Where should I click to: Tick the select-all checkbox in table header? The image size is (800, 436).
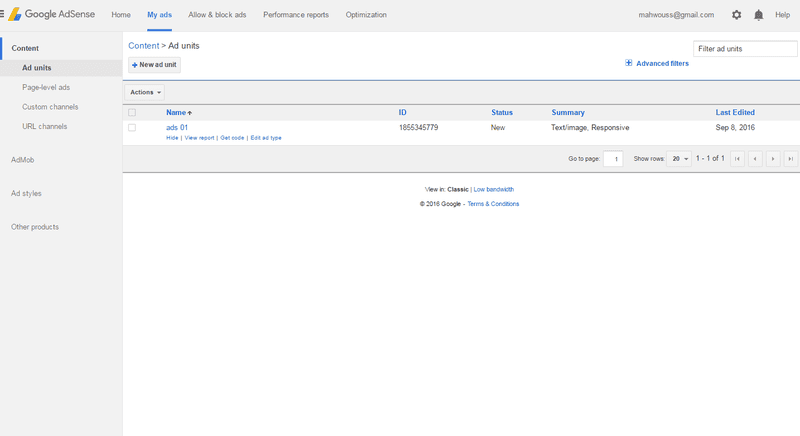coord(132,113)
